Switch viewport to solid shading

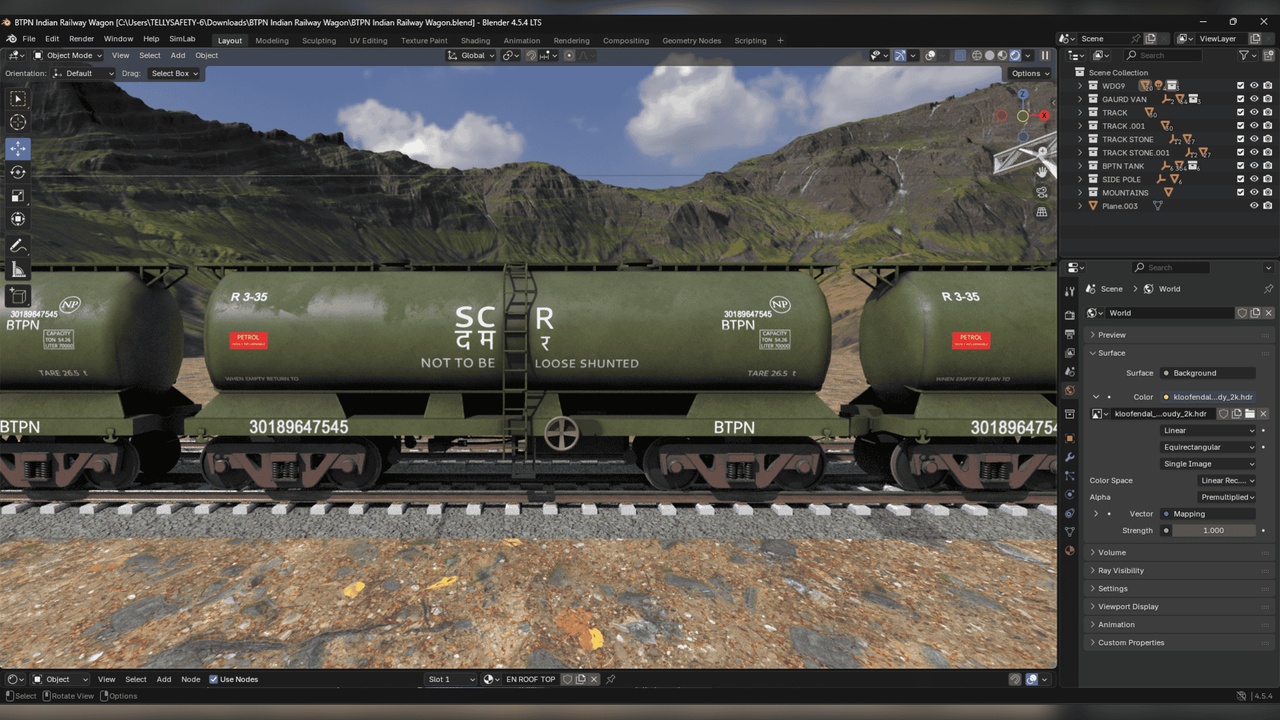click(x=990, y=55)
